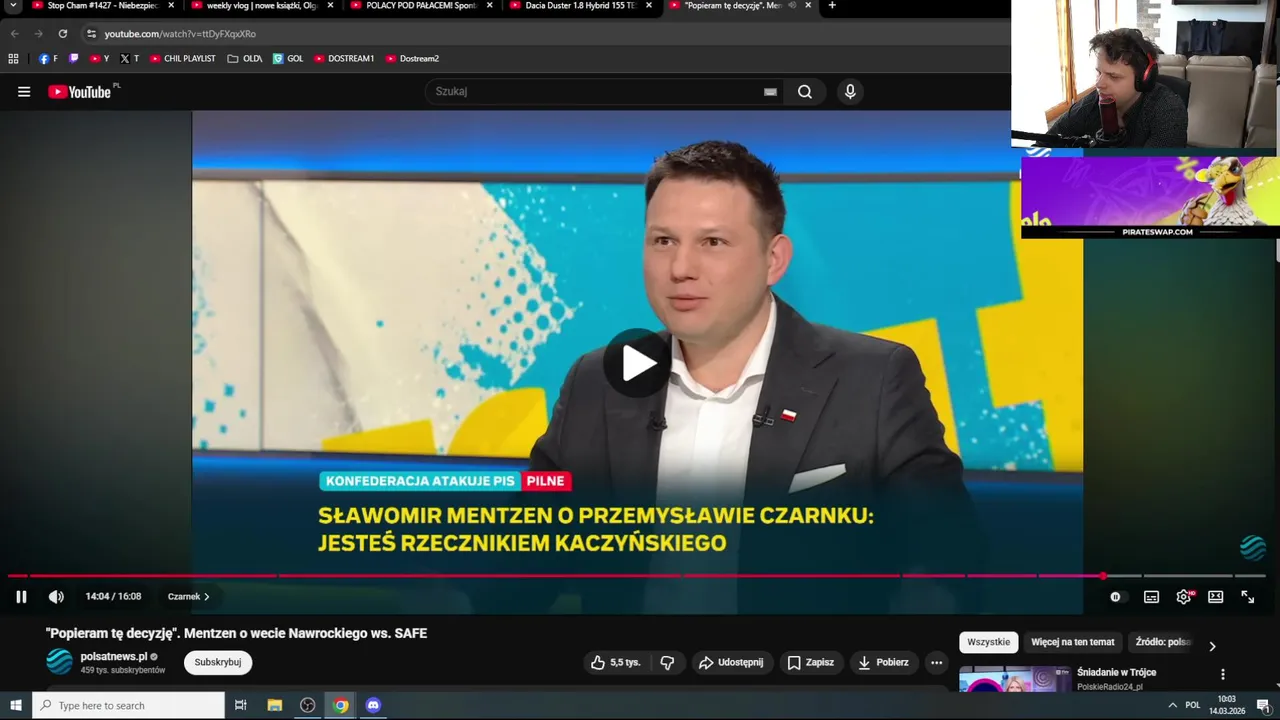1280x720 pixels.
Task: Open the "Dostream2" bookmark
Action: [412, 59]
